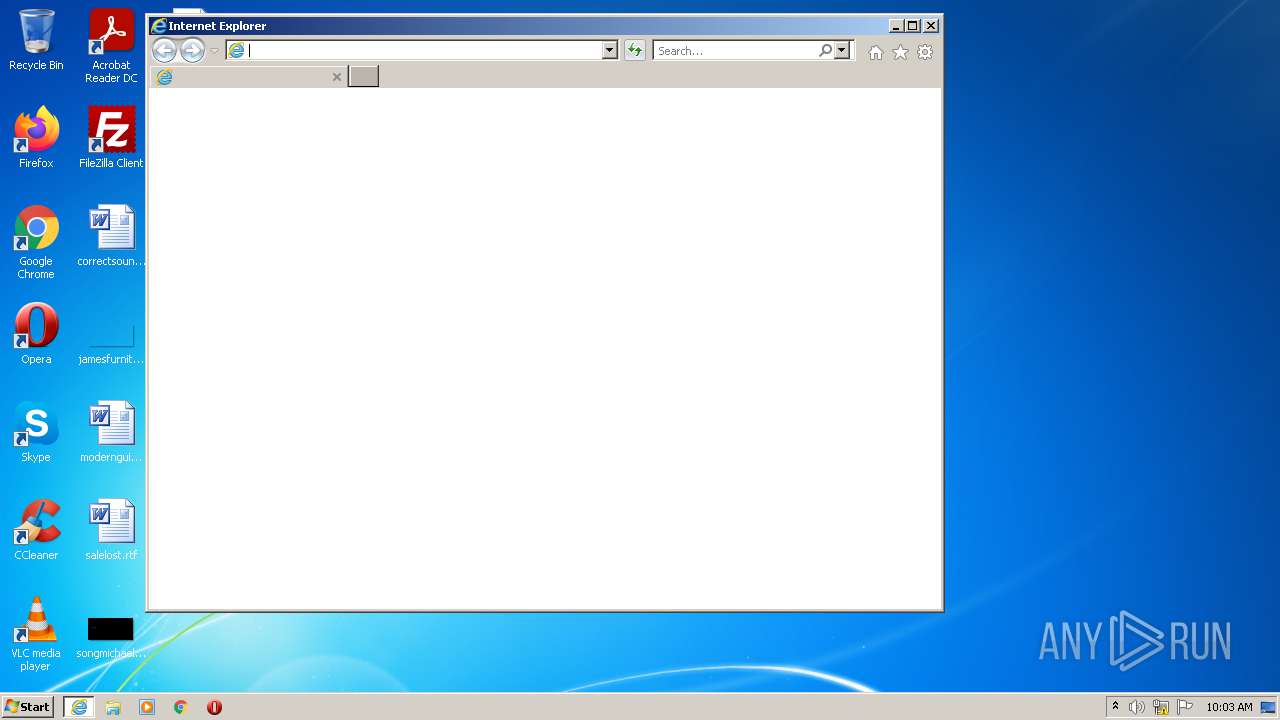Screen dimensions: 1280x720
Task: Open Favorites star icon
Action: (900, 52)
